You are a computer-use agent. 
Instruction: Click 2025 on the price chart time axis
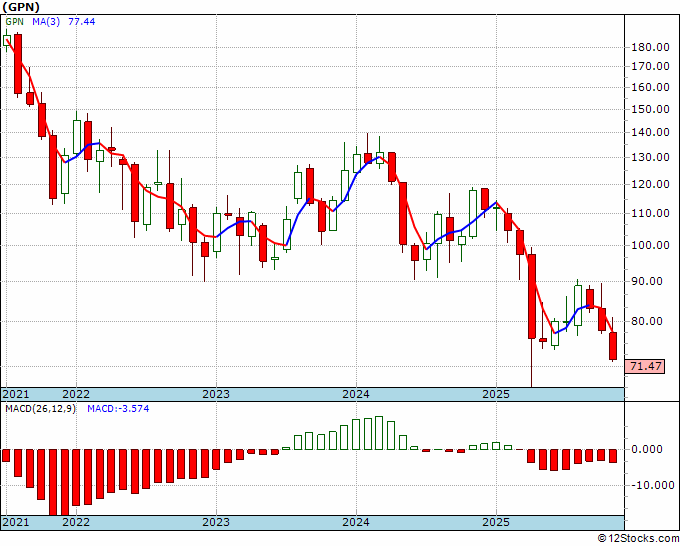click(x=496, y=394)
